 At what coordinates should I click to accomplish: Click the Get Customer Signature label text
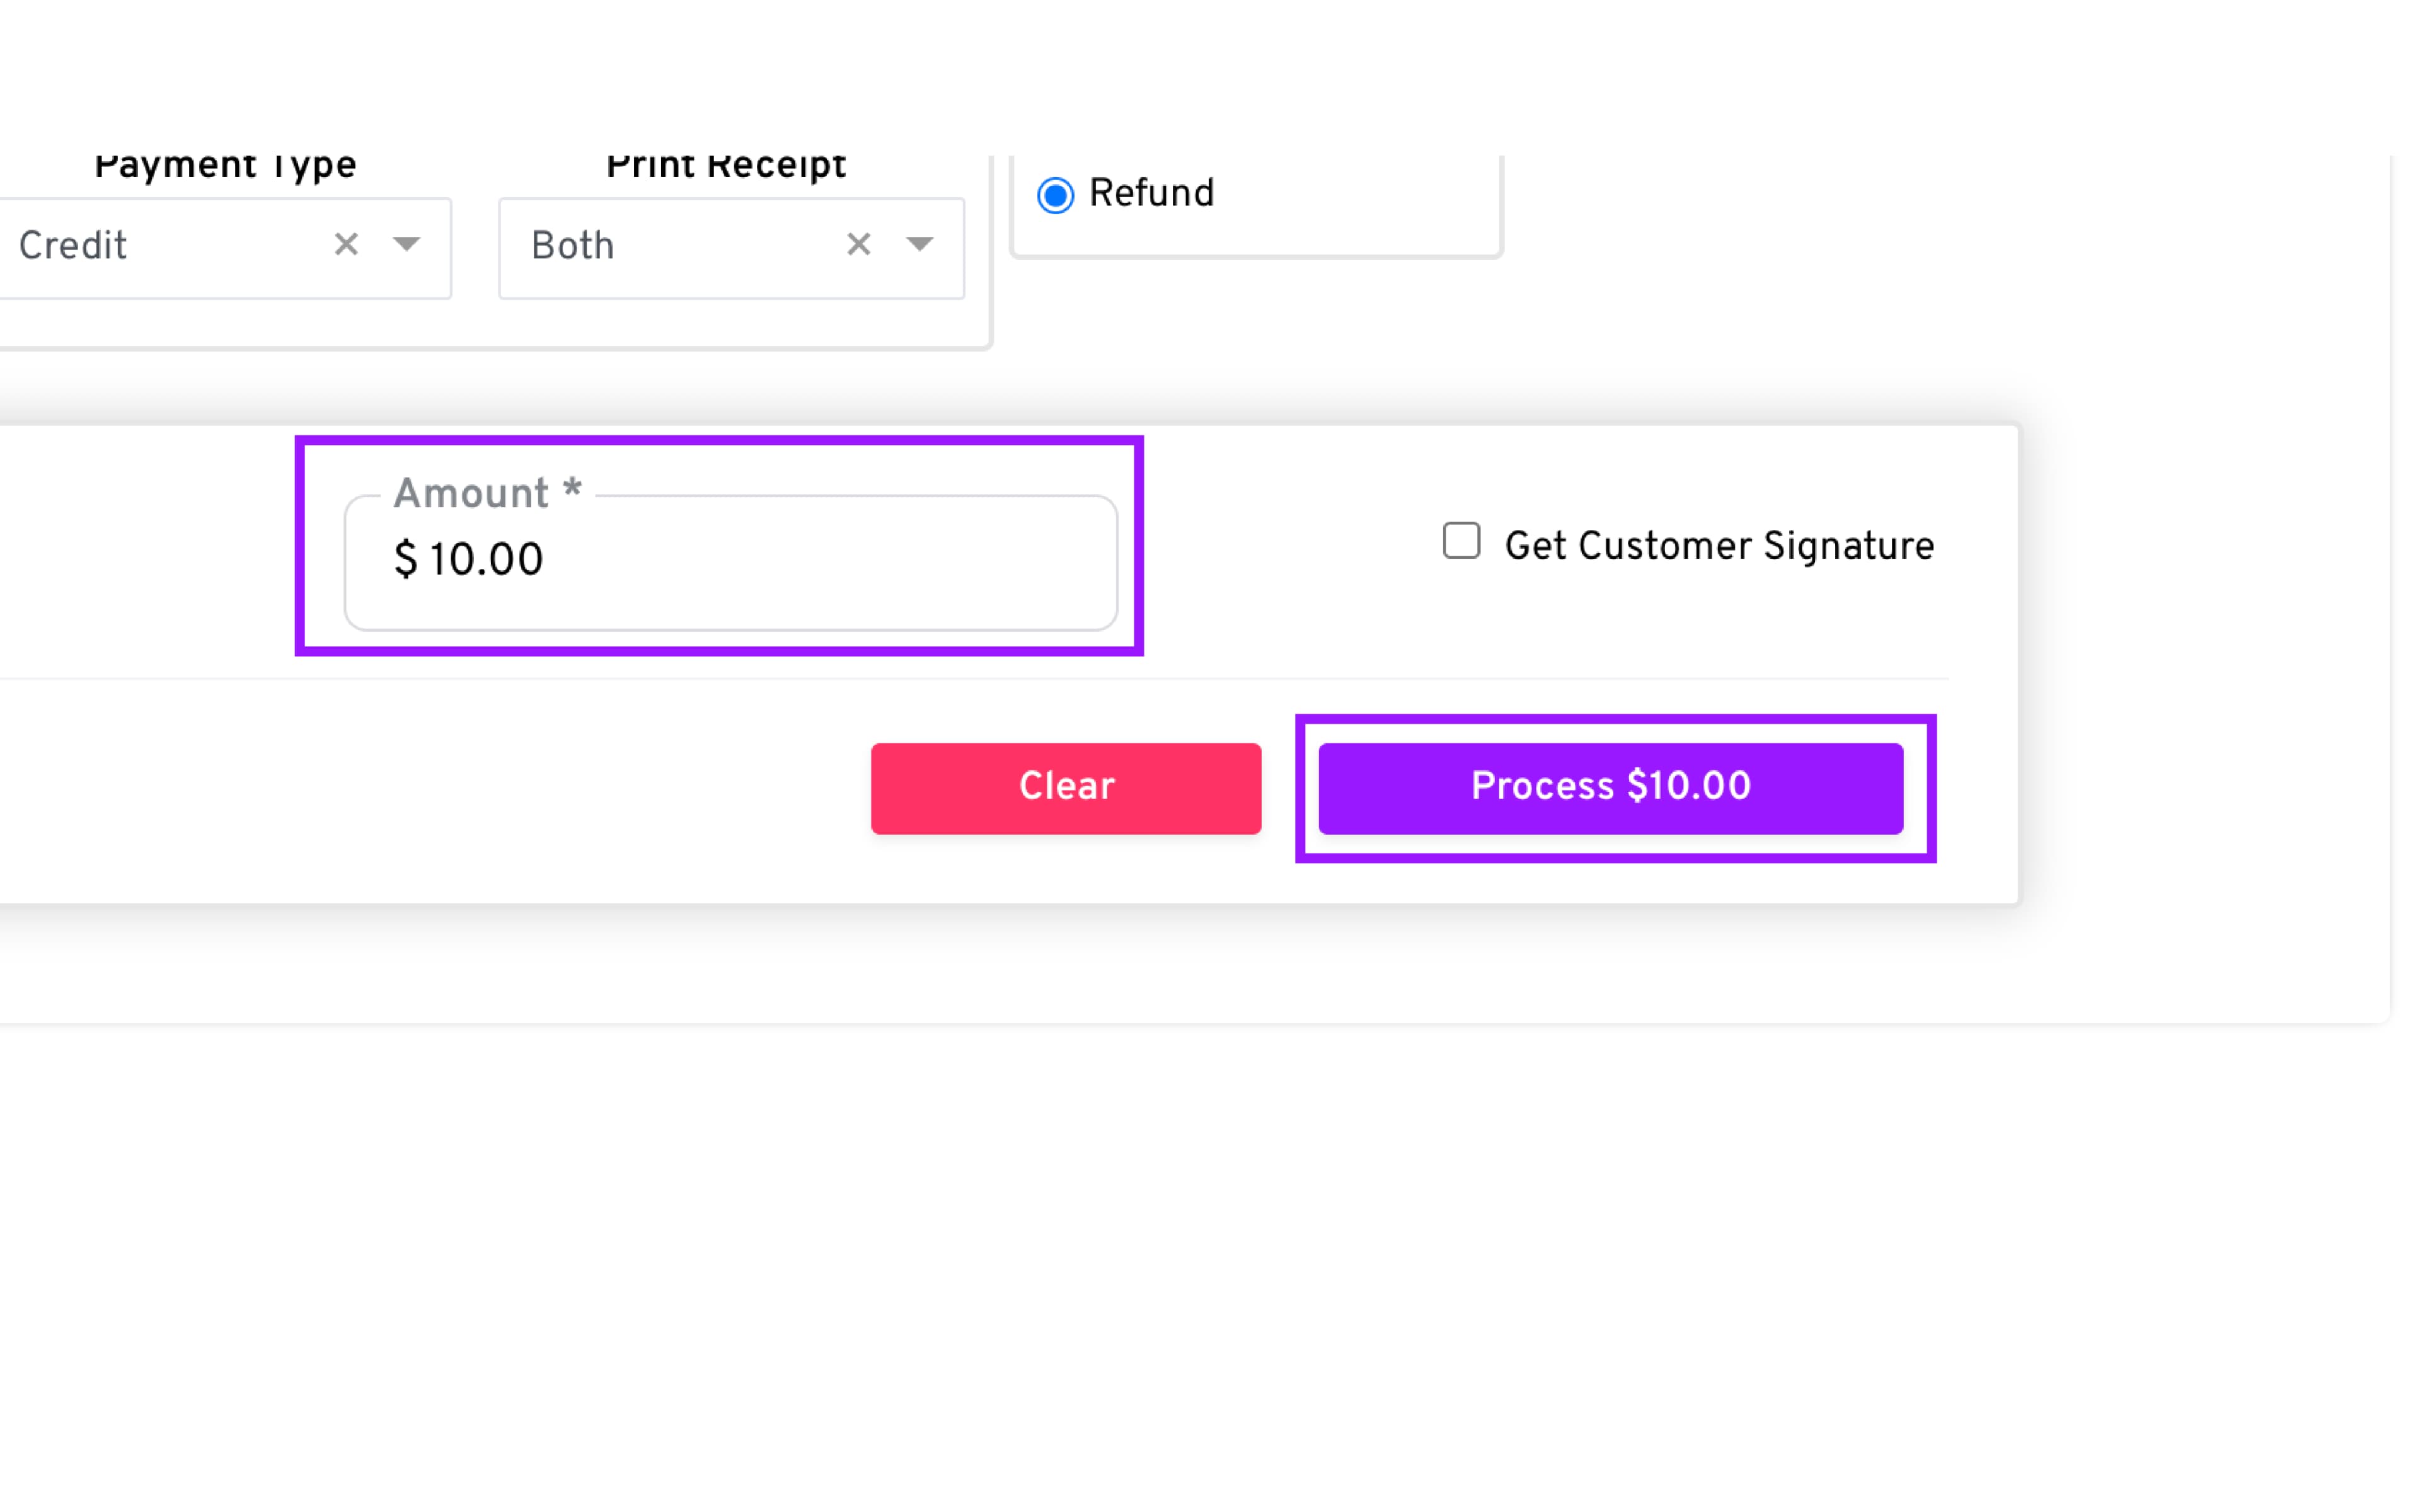(x=1718, y=546)
